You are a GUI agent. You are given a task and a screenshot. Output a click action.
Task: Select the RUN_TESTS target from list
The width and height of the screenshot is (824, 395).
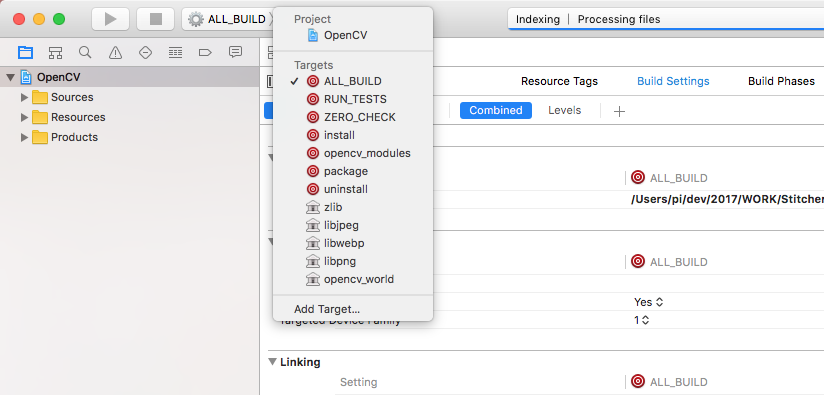353,99
